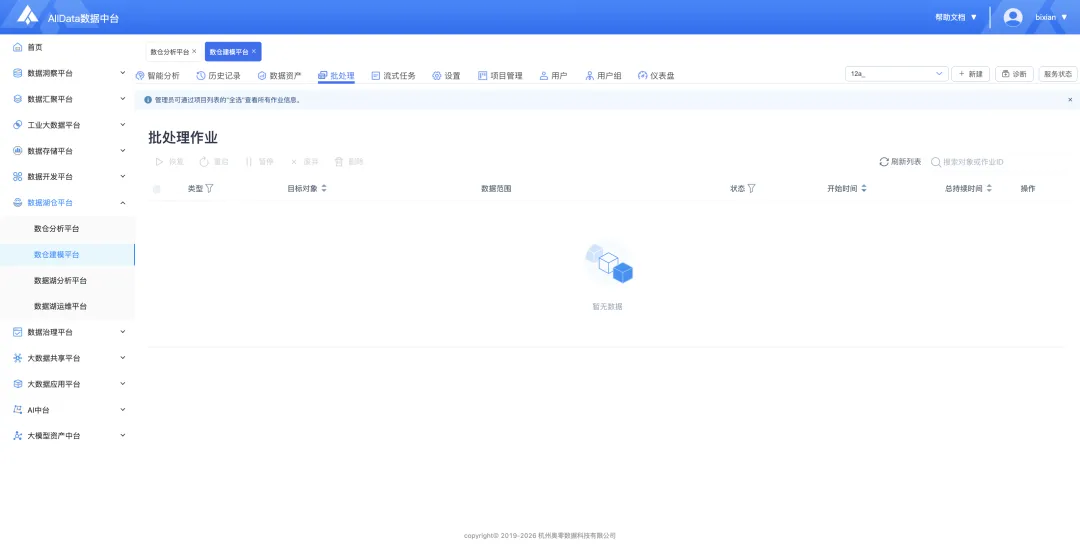Click the 服务状态 button
Screen dimensions: 1080x547
(x=1058, y=74)
